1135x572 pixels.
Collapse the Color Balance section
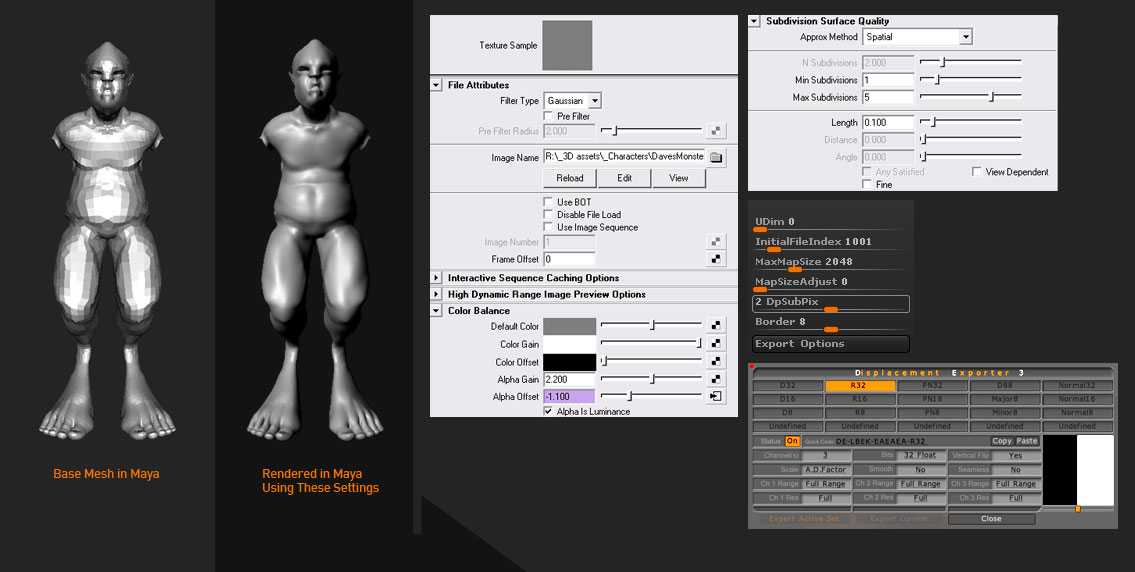tap(436, 311)
